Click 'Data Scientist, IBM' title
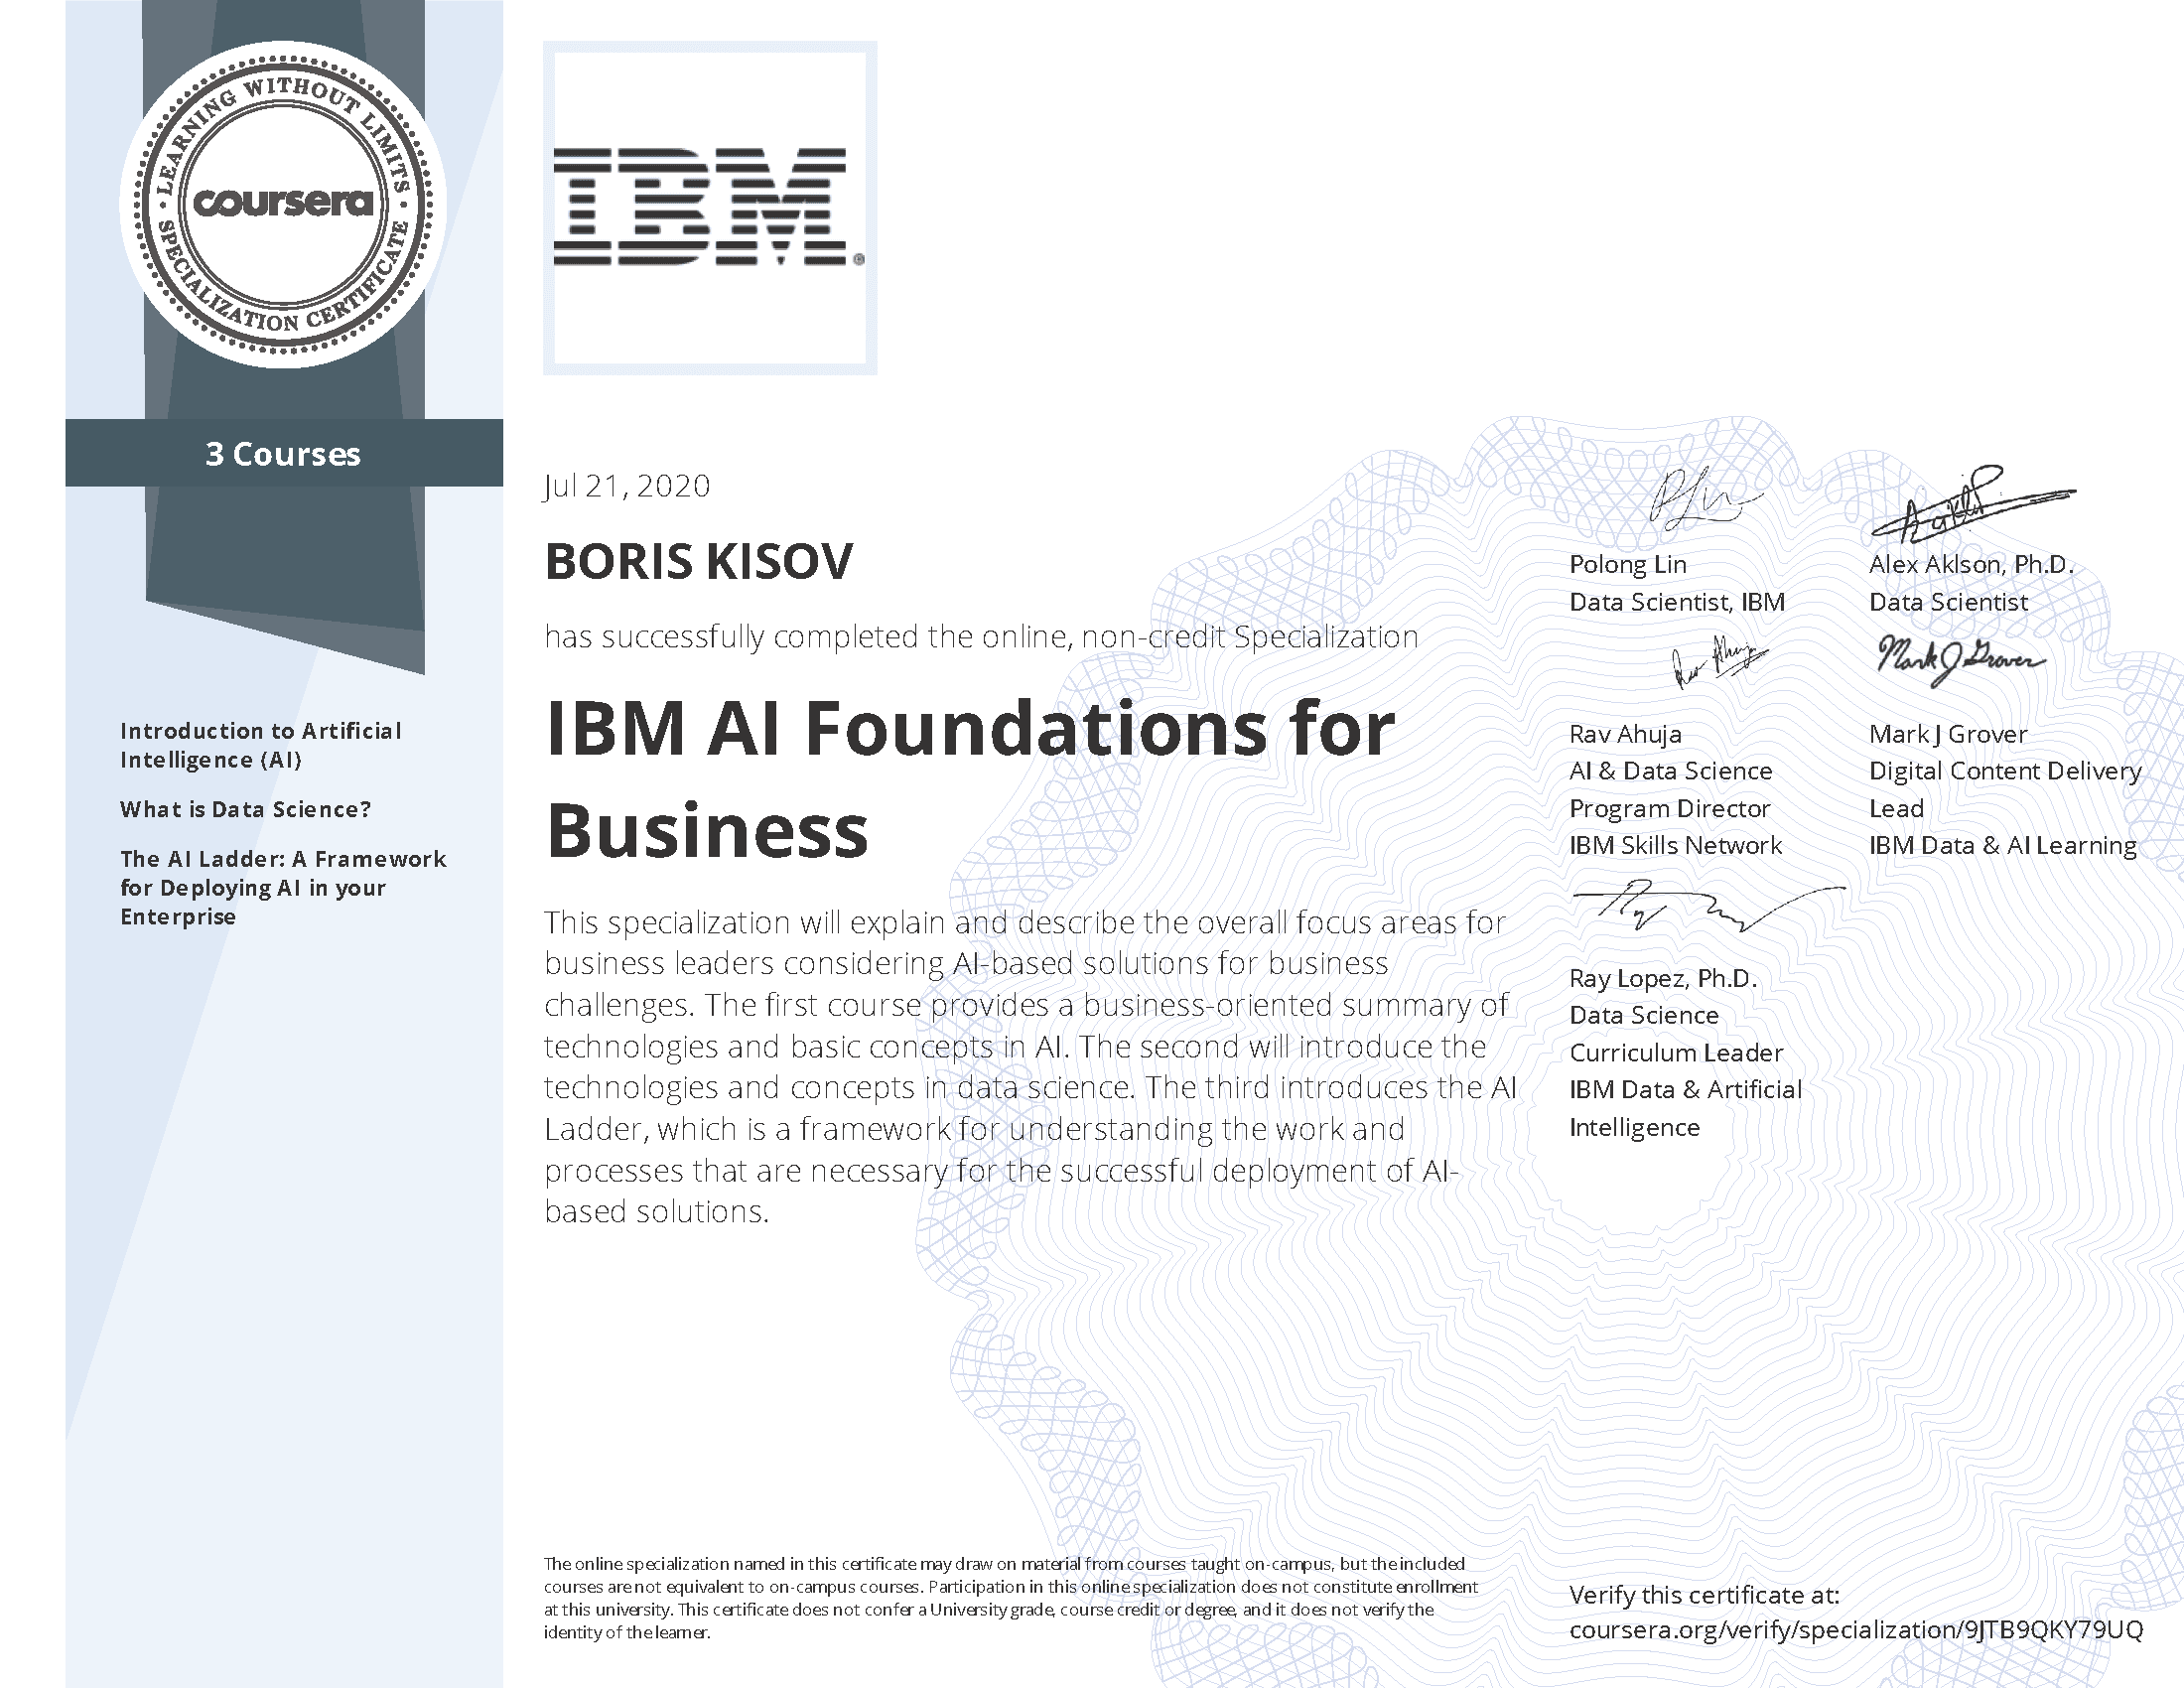This screenshot has height=1688, width=2184. (x=1677, y=602)
